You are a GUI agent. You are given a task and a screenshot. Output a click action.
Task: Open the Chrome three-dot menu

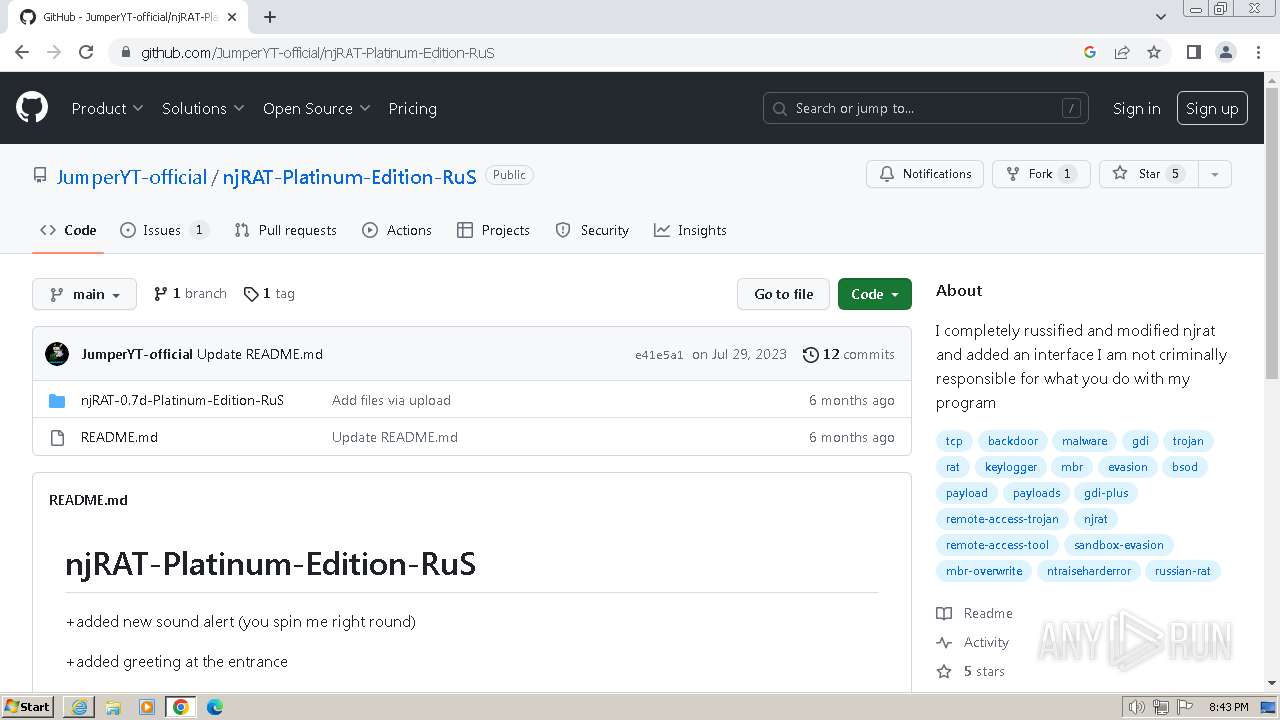click(x=1258, y=52)
